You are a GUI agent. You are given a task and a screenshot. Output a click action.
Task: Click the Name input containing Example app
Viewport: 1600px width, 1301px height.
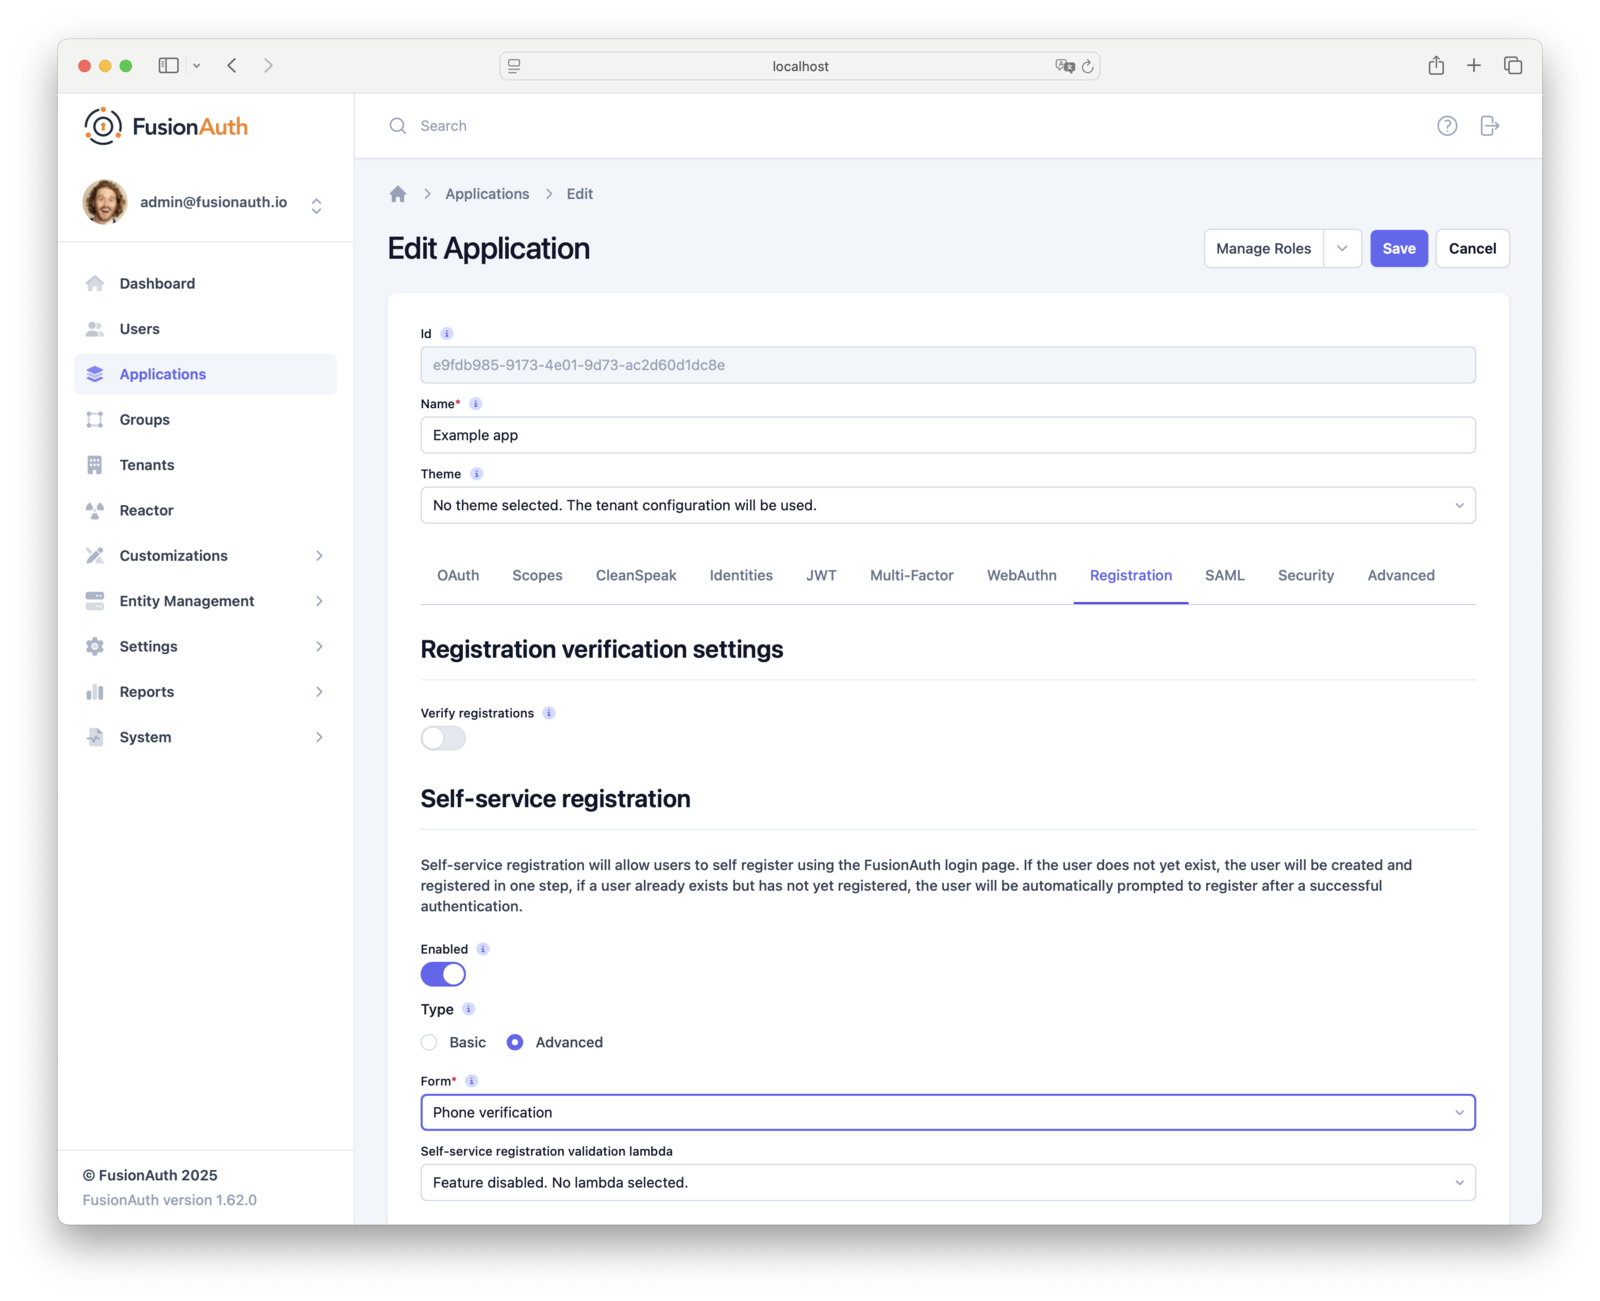pyautogui.click(x=947, y=435)
